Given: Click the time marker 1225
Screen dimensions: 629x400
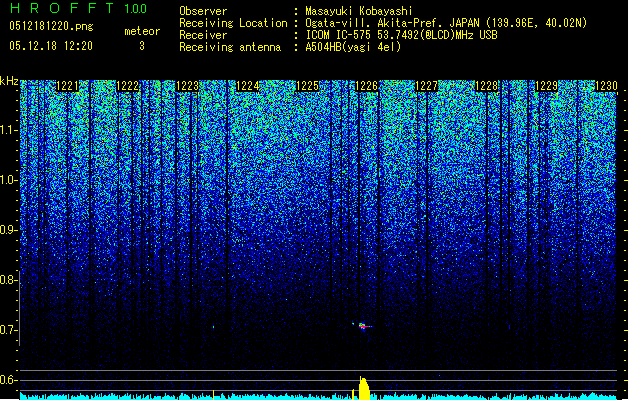Looking at the screenshot, I should (307, 86).
